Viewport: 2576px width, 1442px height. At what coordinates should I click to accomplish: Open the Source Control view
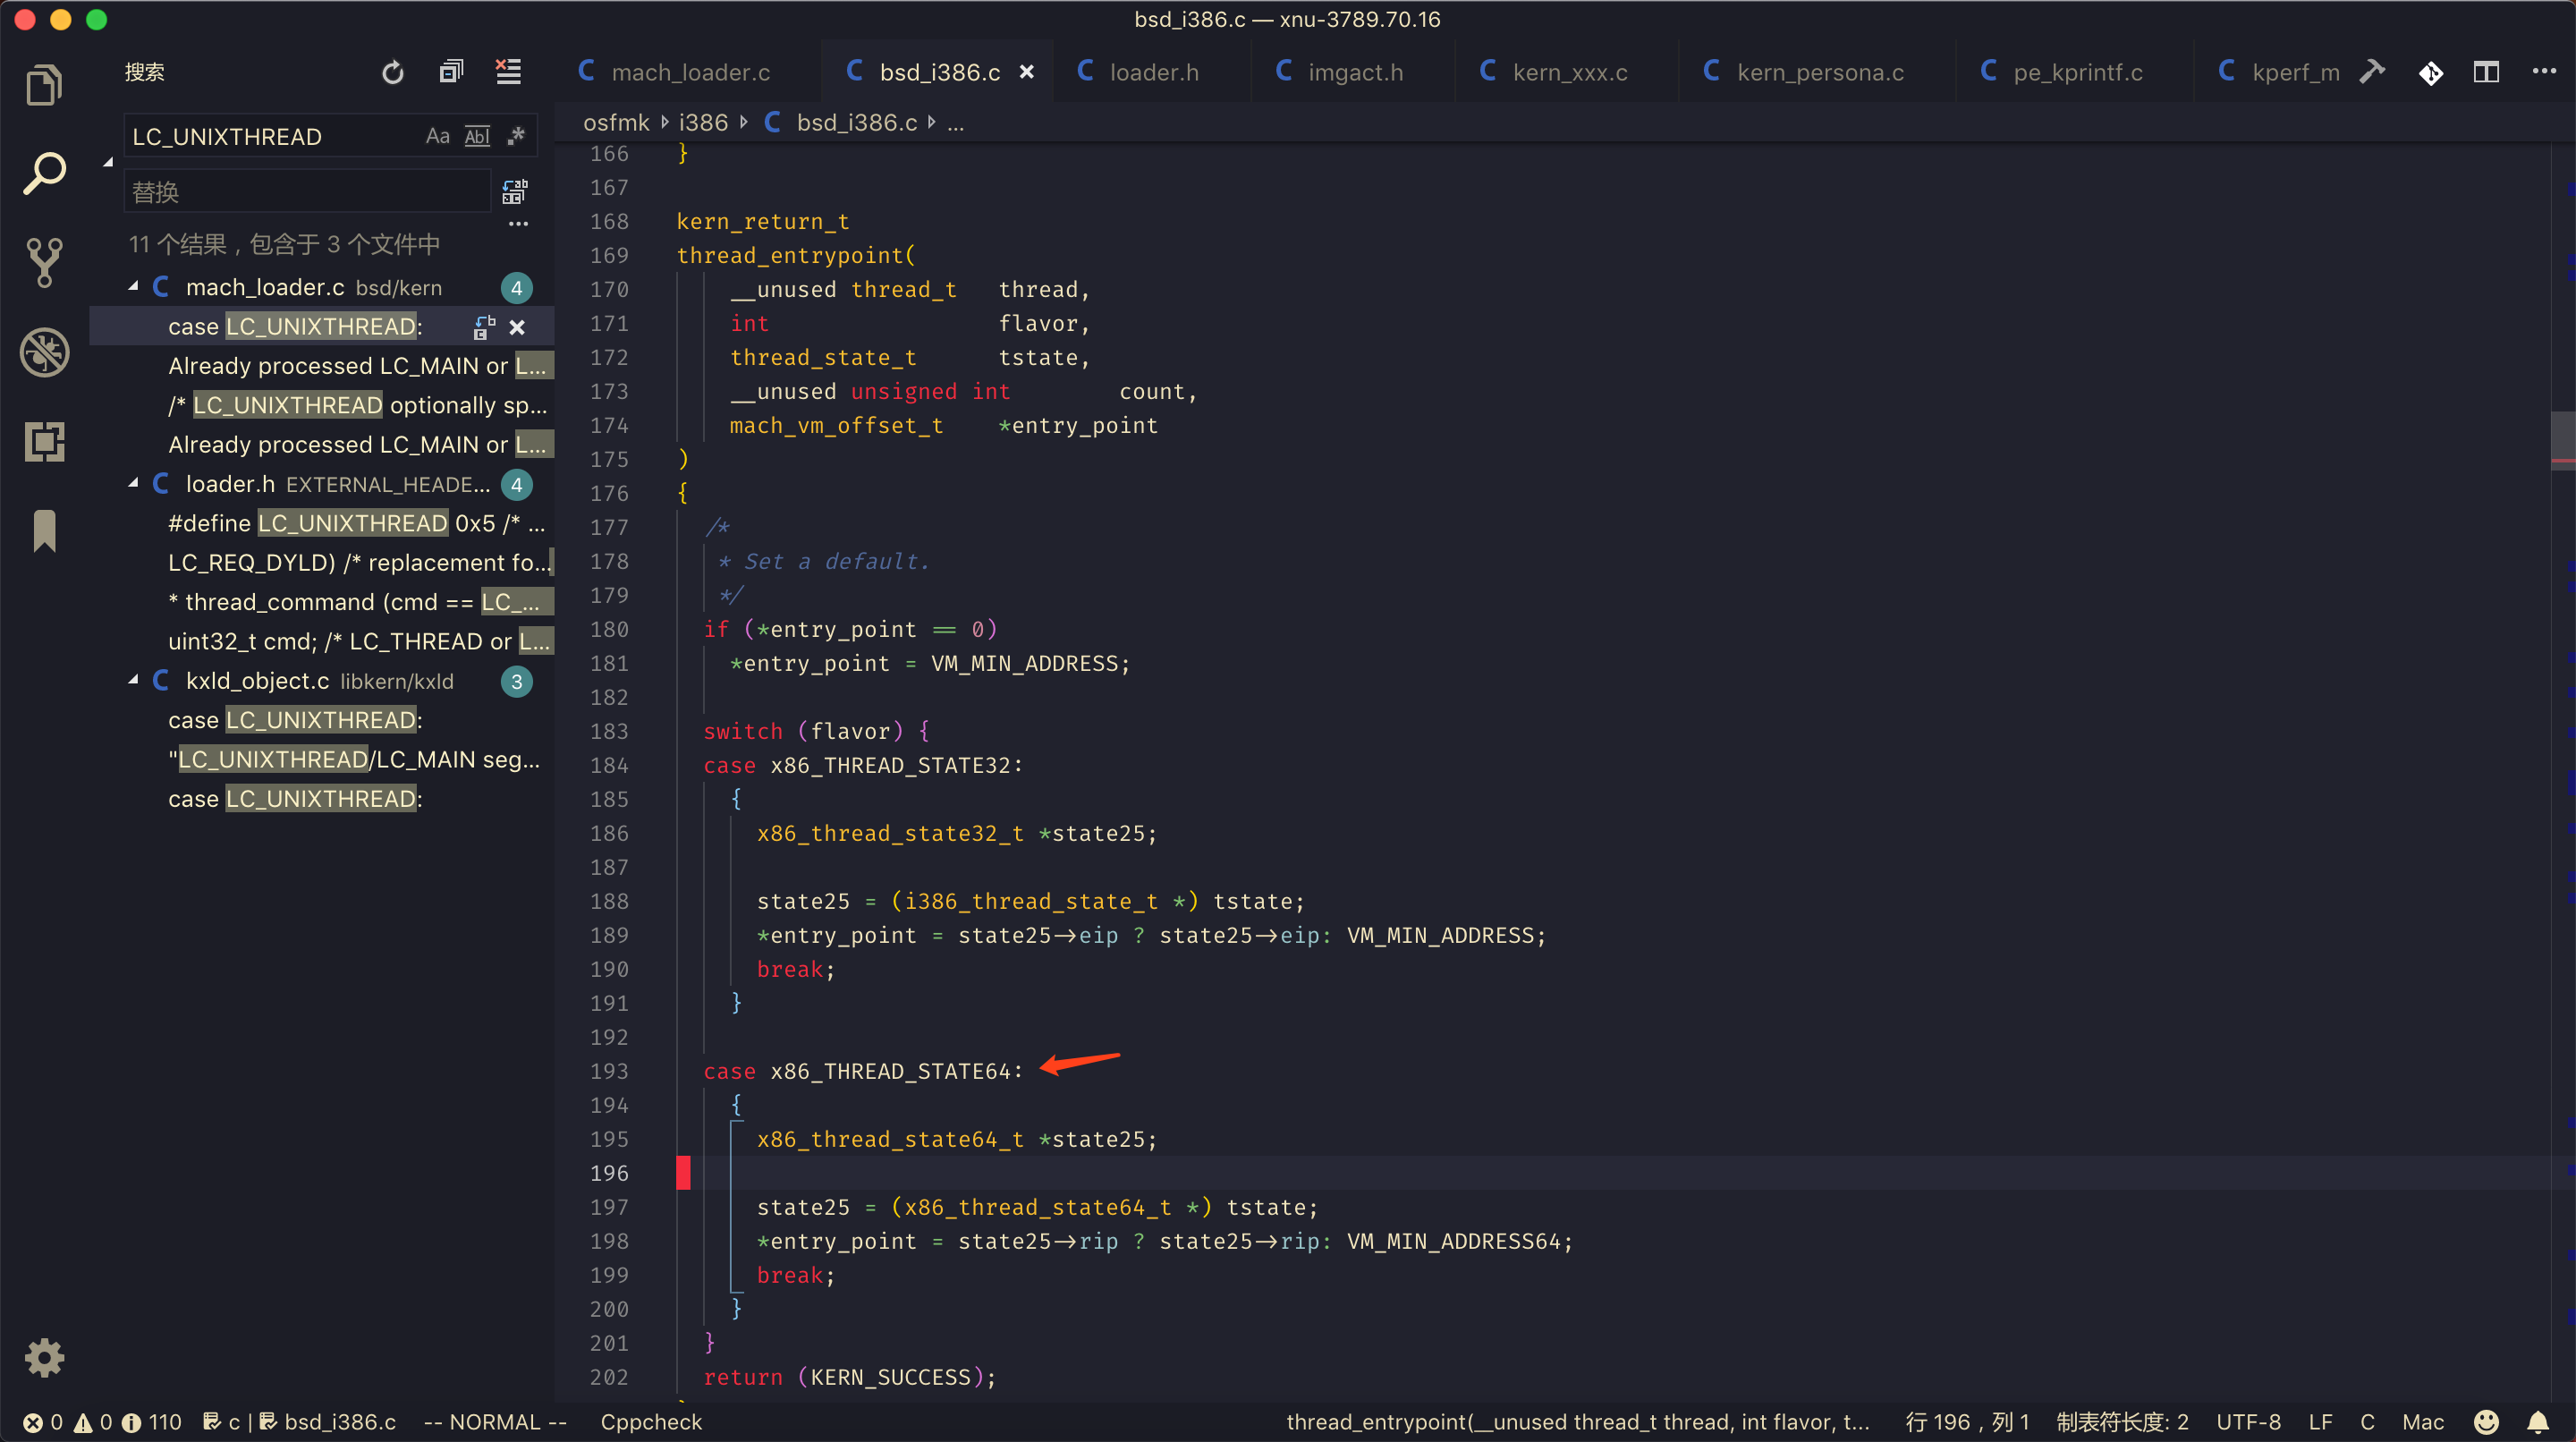click(44, 262)
